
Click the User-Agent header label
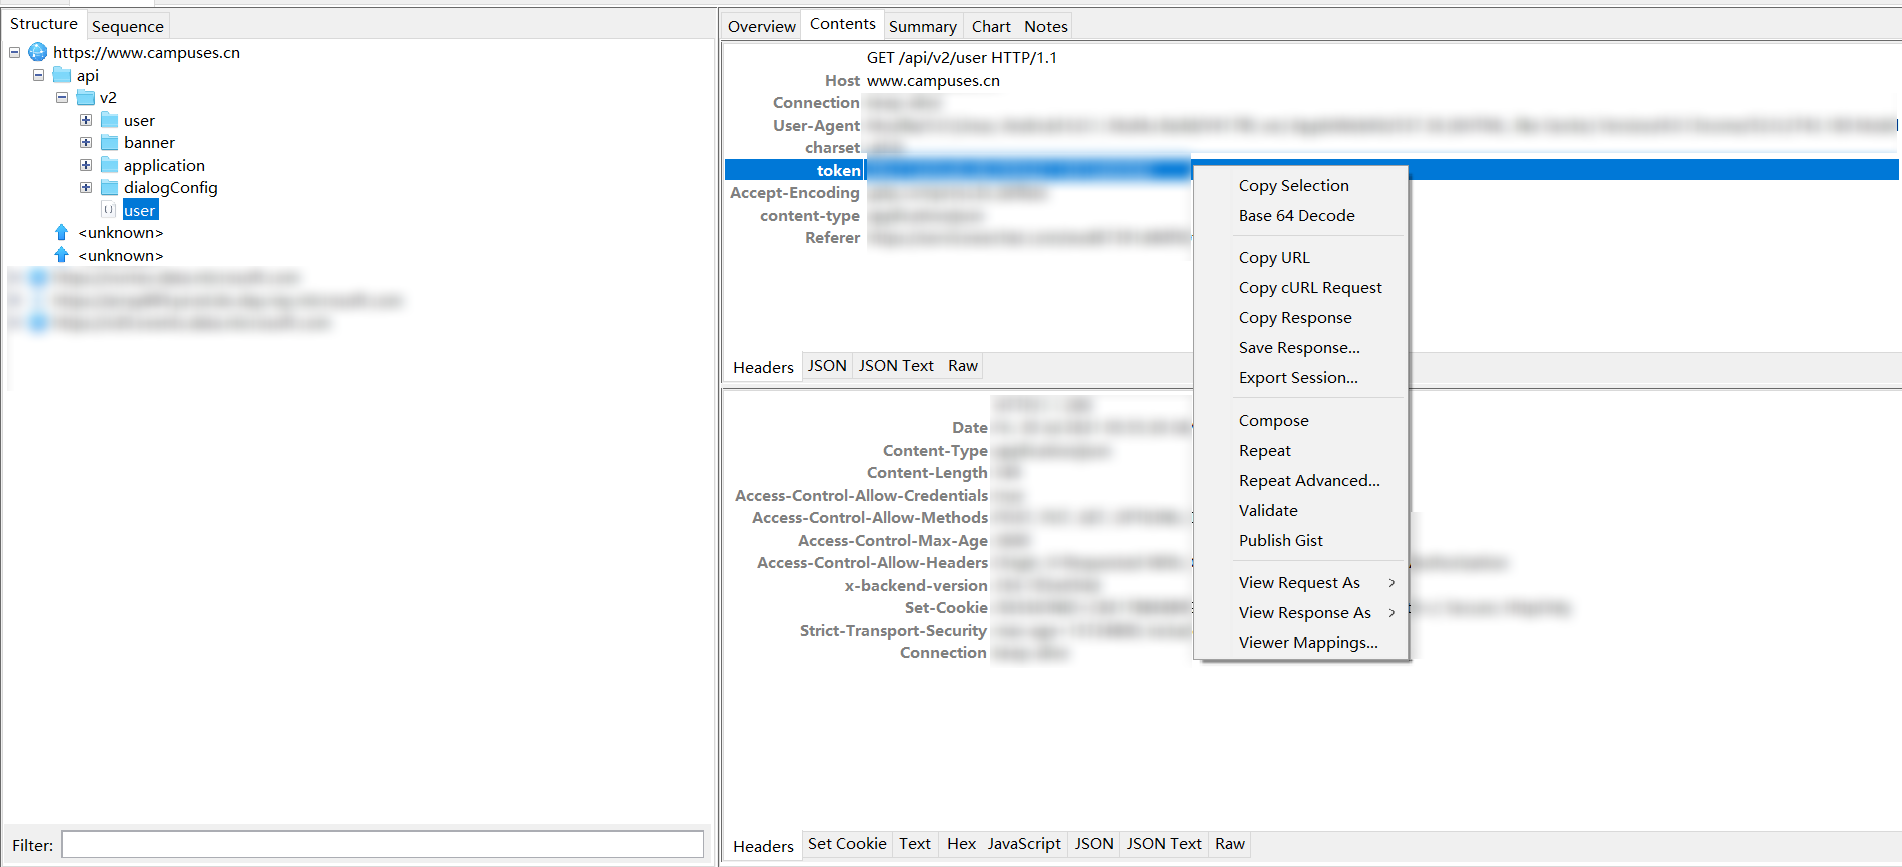pyautogui.click(x=816, y=125)
